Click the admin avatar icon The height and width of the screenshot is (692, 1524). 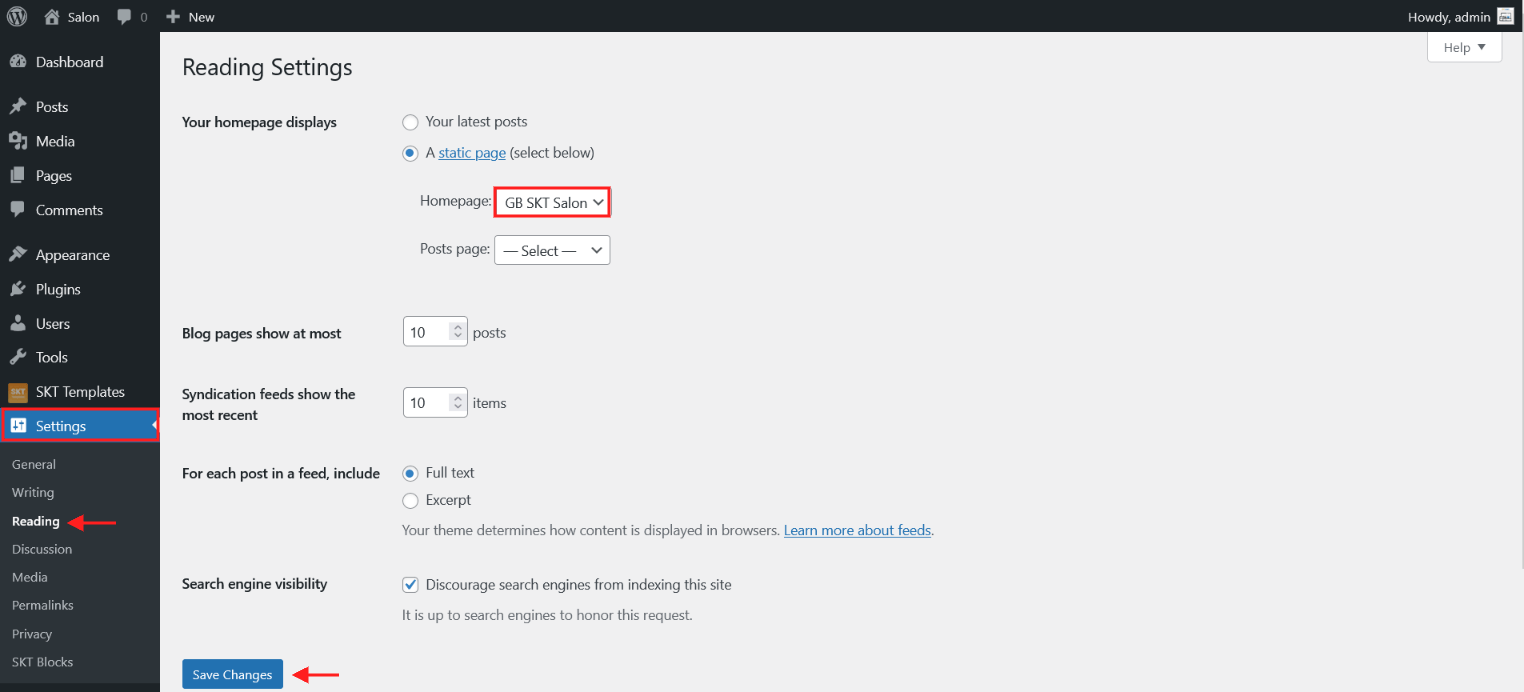coord(1505,16)
